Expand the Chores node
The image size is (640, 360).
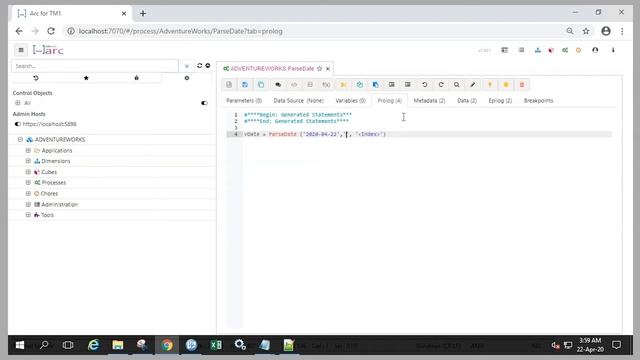pos(28,193)
